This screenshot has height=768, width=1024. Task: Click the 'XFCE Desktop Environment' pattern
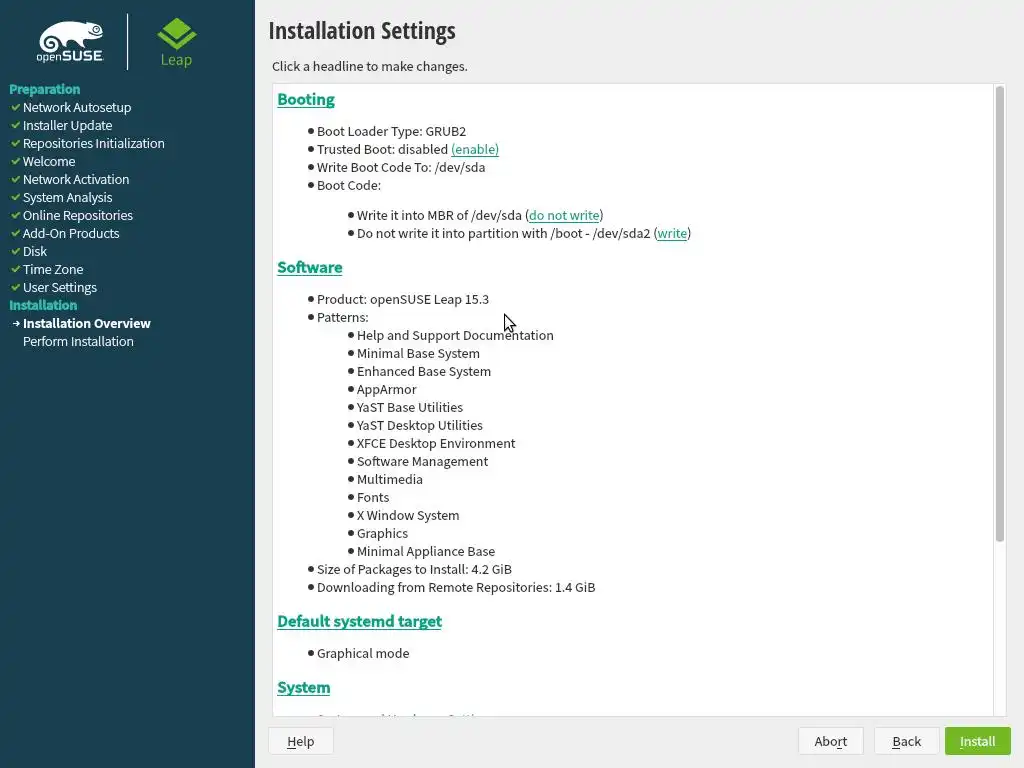pos(436,443)
